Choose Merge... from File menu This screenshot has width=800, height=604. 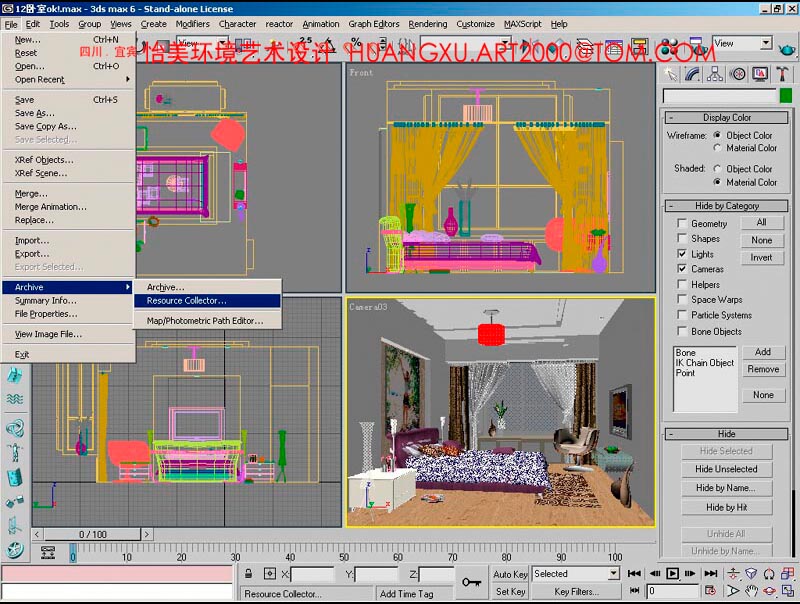click(x=68, y=193)
